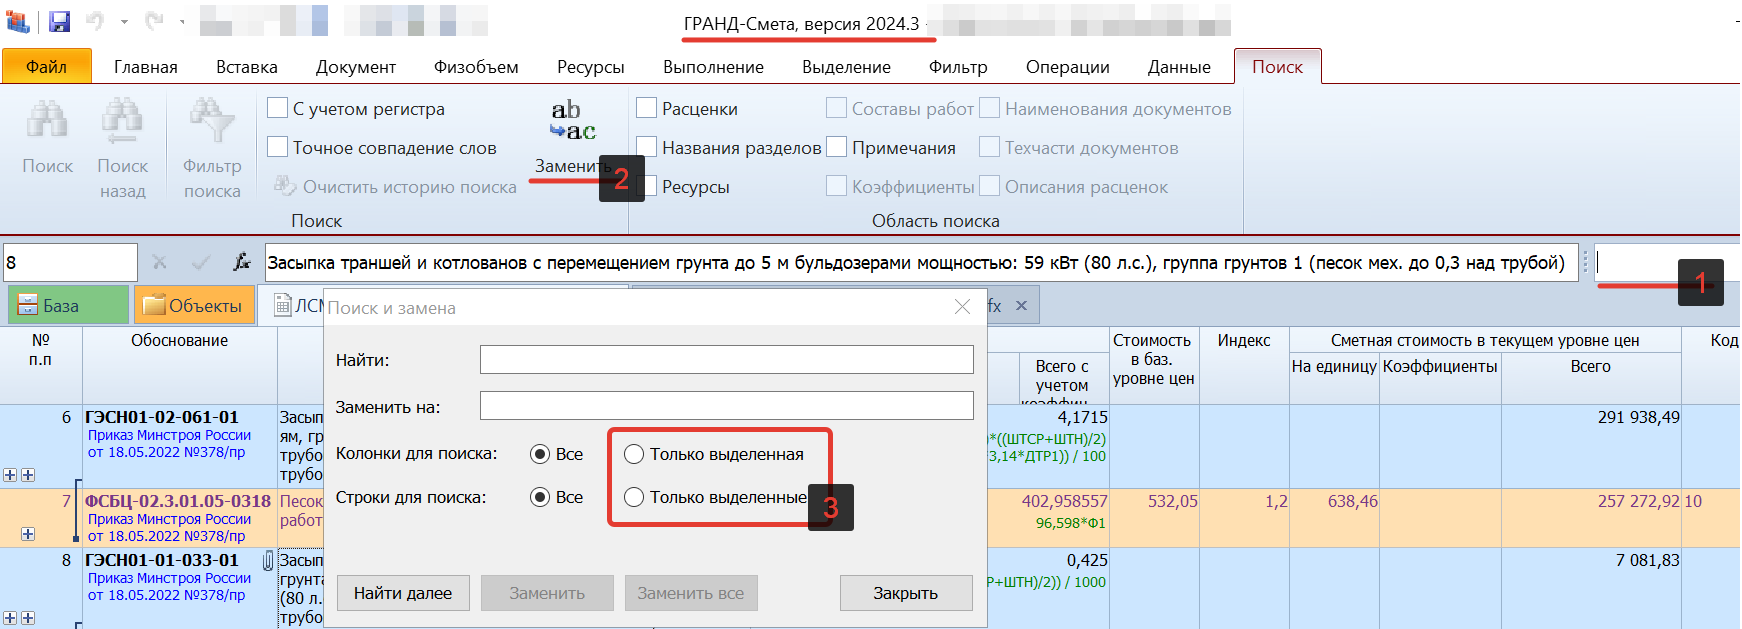Open the Объекты panel button

coord(194,306)
